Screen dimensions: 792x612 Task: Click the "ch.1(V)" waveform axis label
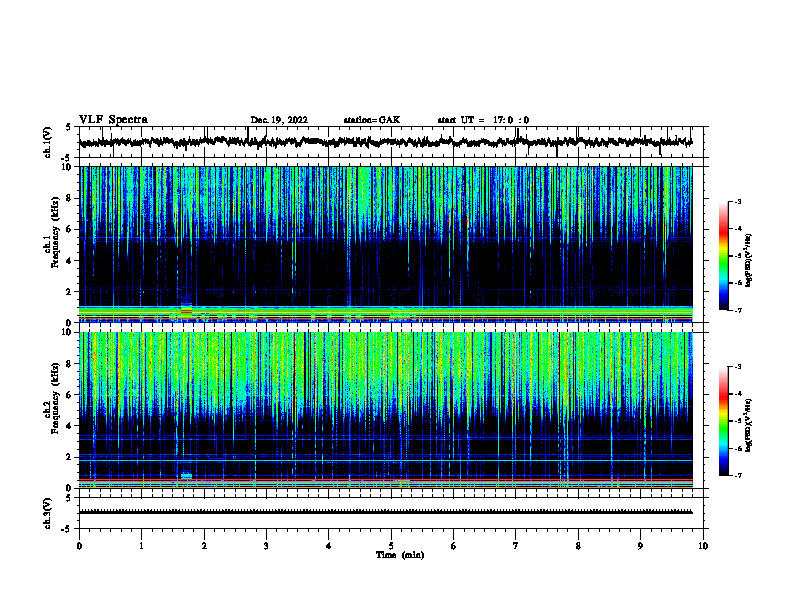[47, 142]
